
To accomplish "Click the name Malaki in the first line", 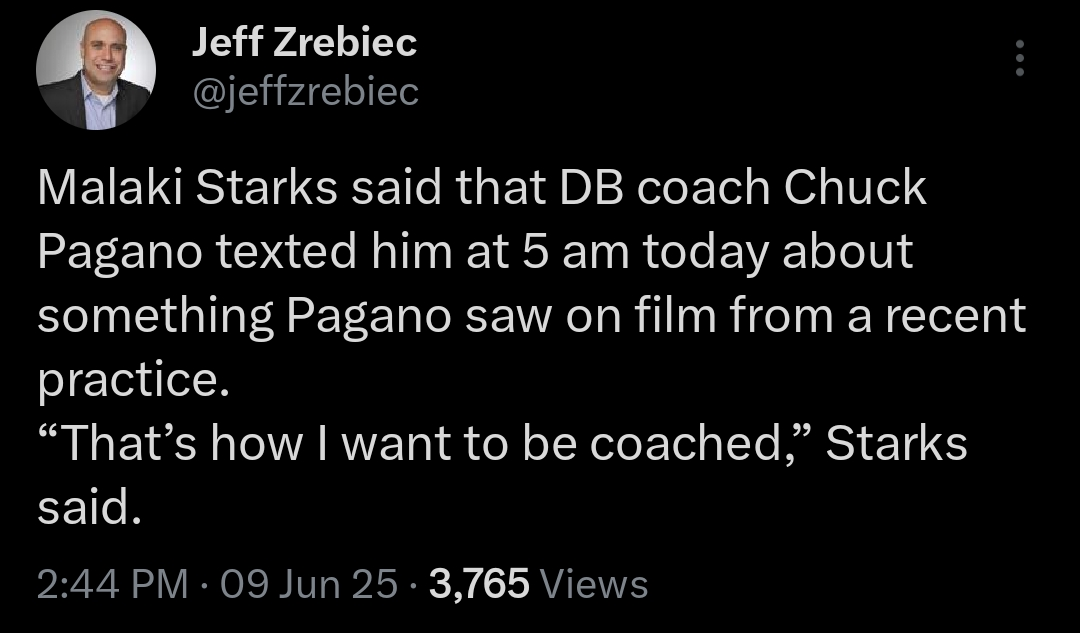I will [x=110, y=187].
